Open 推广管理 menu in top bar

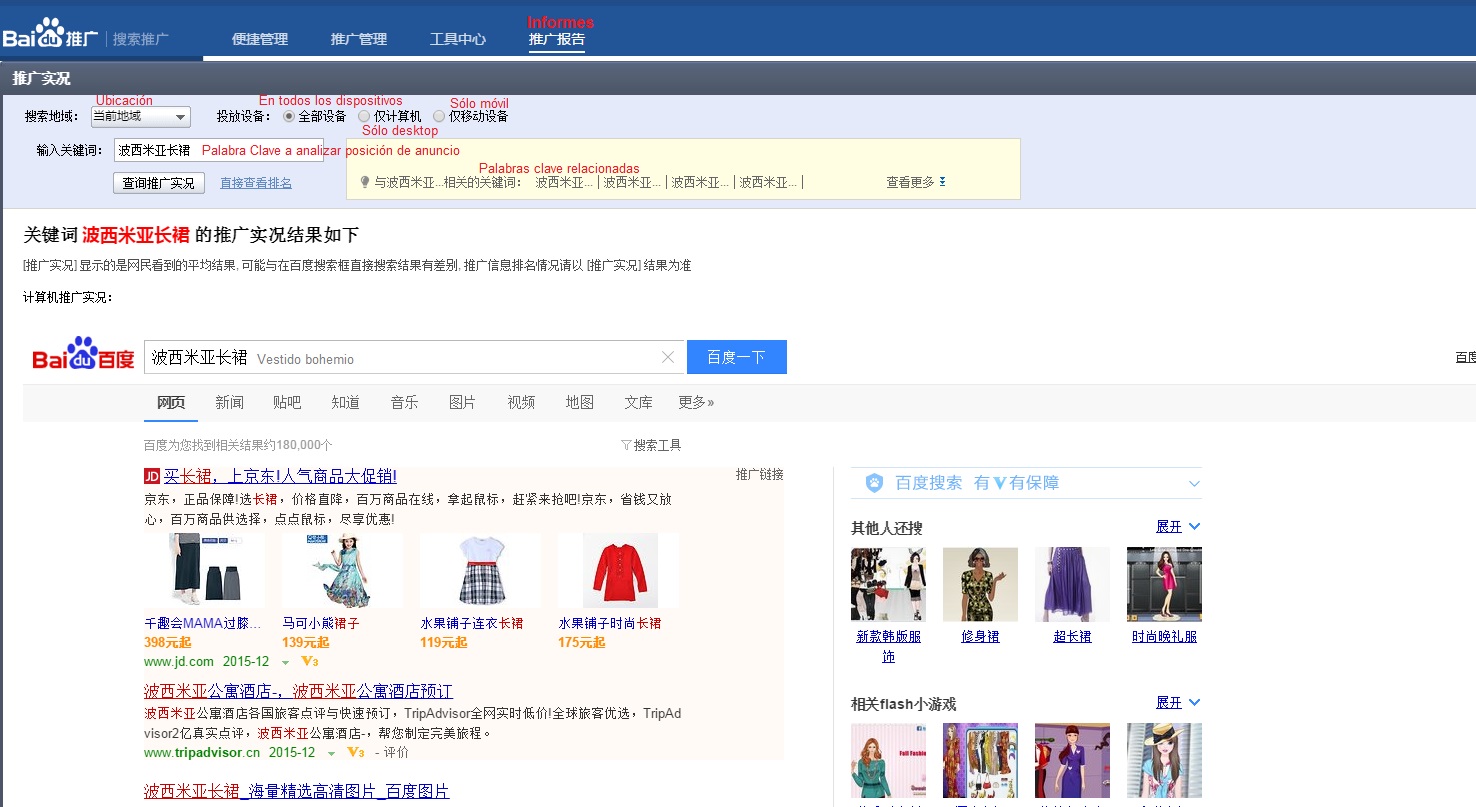359,39
